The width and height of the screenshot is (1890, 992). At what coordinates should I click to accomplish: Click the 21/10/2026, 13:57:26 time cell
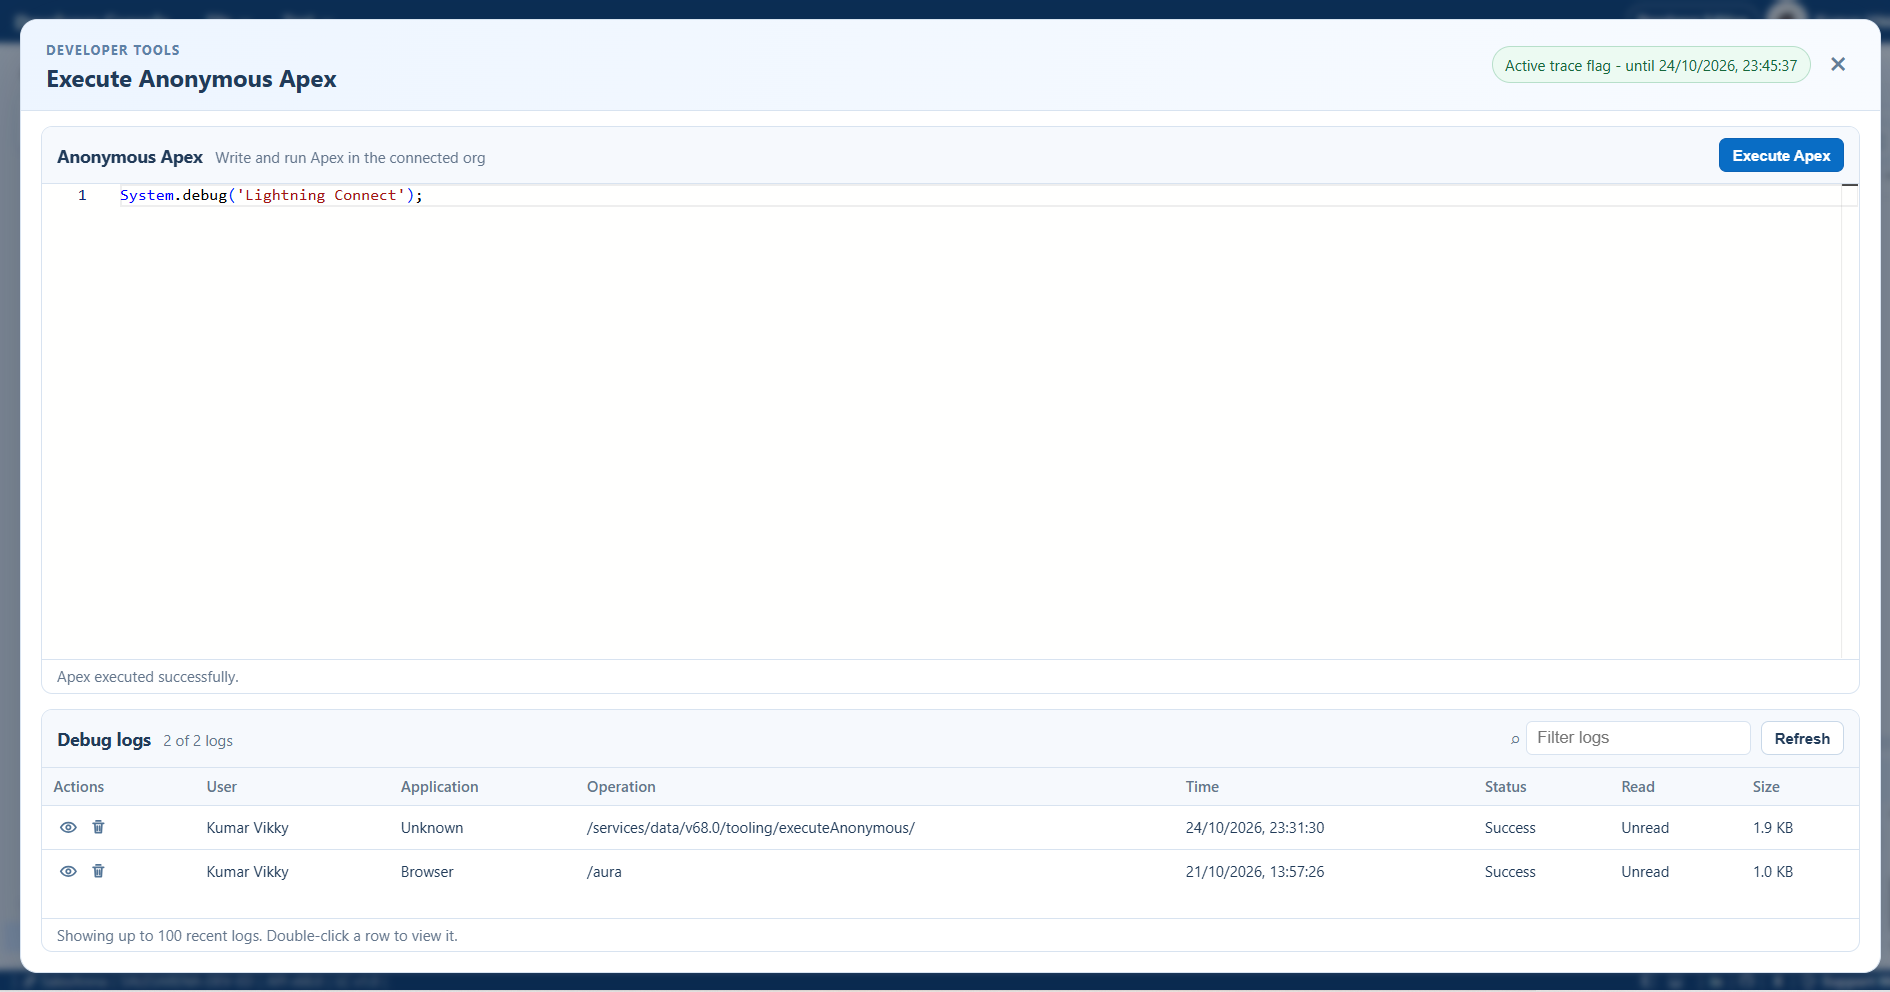[x=1255, y=872]
